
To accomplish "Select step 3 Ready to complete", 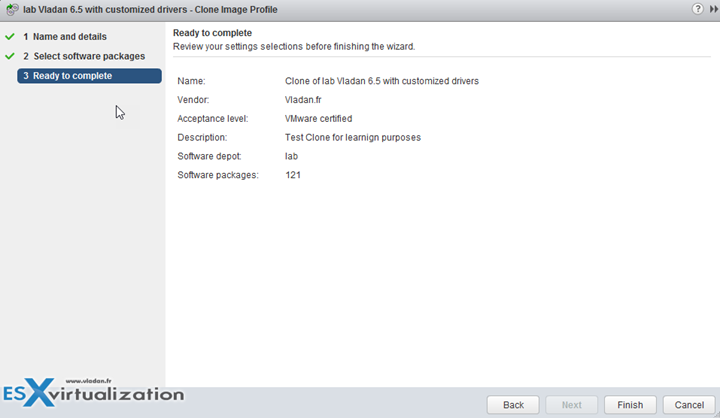I will (x=90, y=76).
